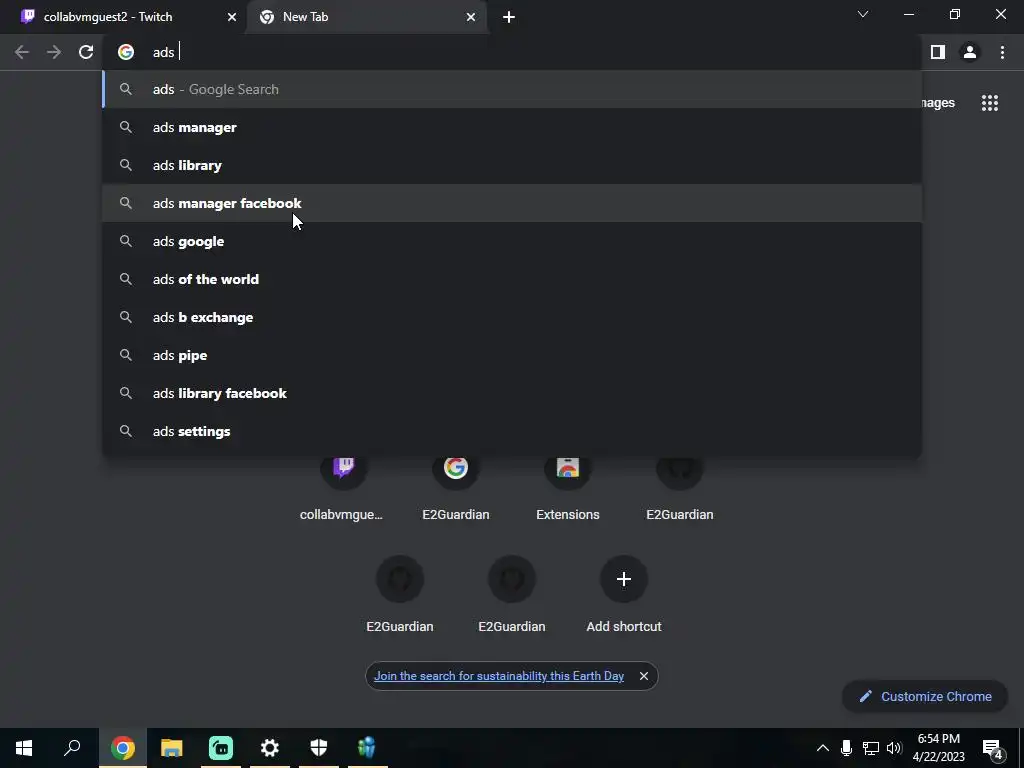
Task: Select the 'ads pipe' suggestion
Action: click(x=512, y=355)
